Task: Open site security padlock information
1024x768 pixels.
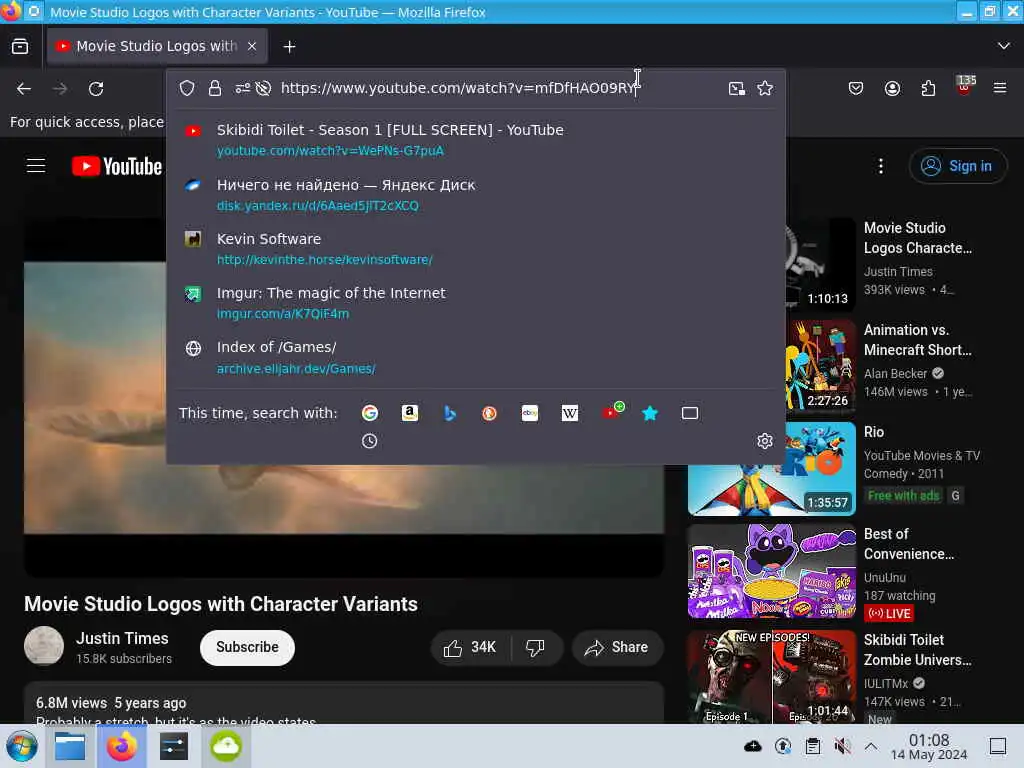Action: click(215, 88)
